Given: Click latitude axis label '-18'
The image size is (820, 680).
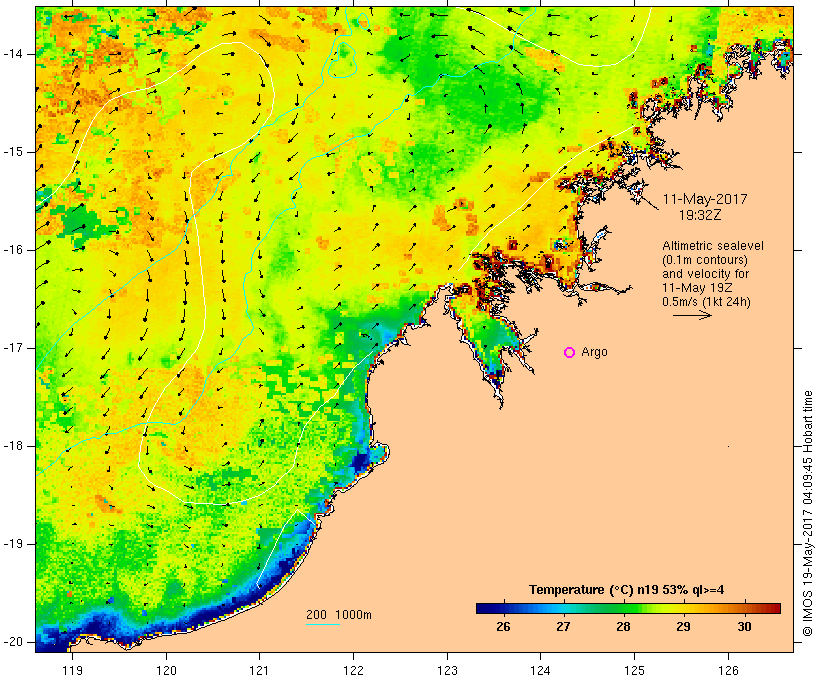Looking at the screenshot, I should tap(13, 446).
